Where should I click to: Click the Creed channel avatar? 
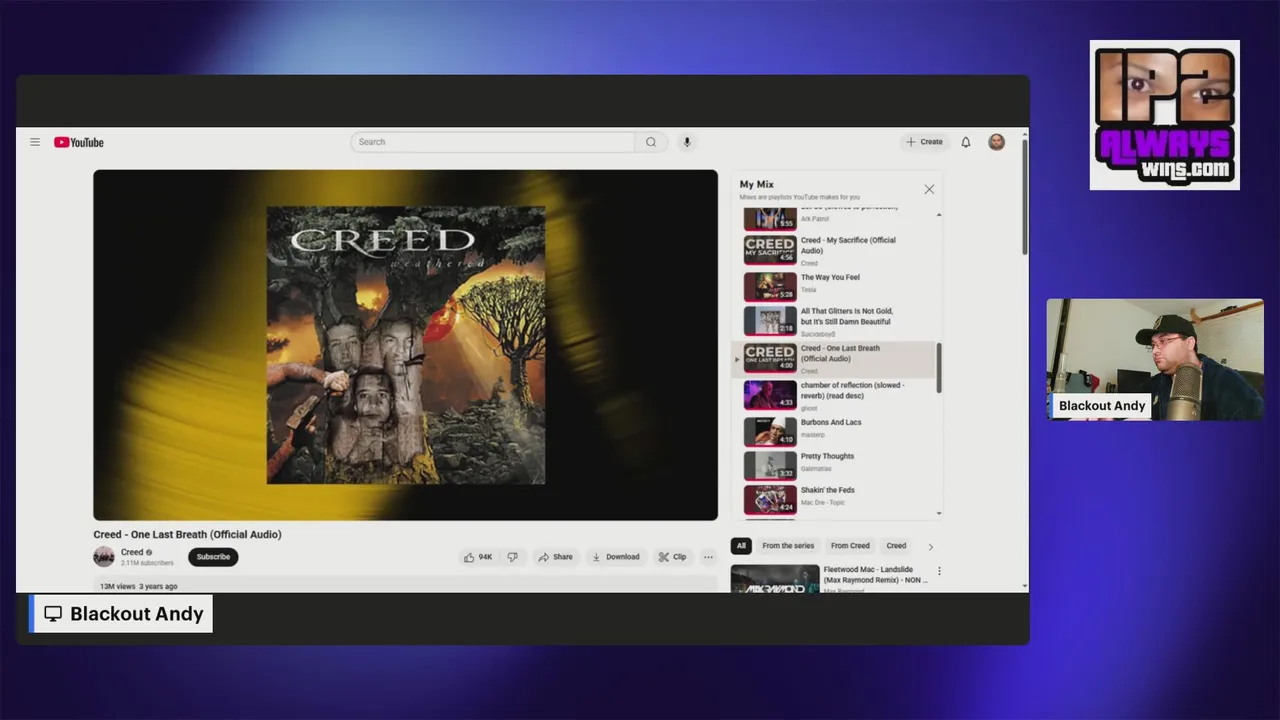pyautogui.click(x=104, y=557)
